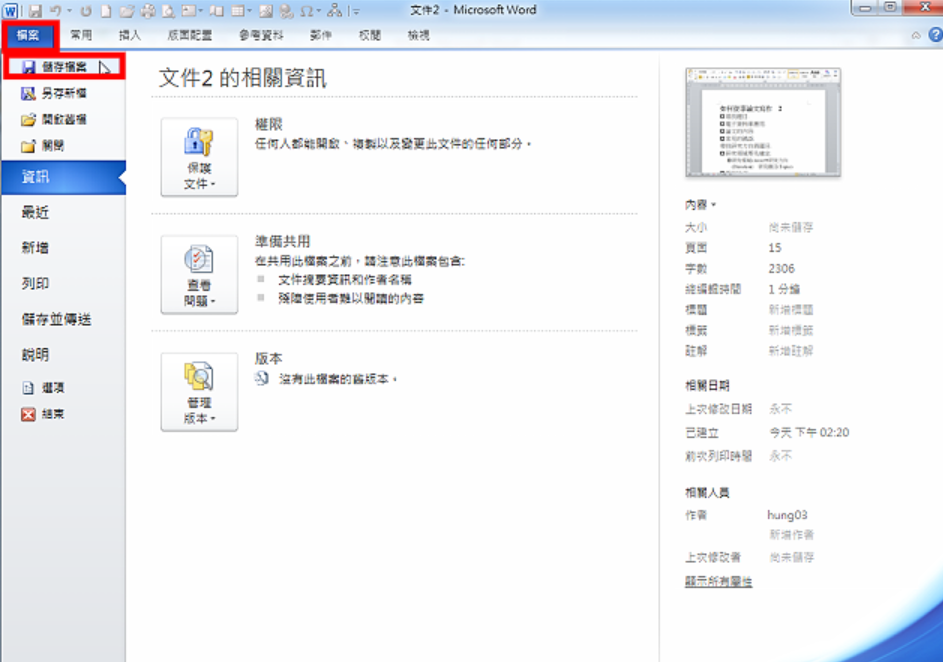Image resolution: width=943 pixels, height=662 pixels.
Task: Click the 新增標題 Add title field
Action: [790, 310]
